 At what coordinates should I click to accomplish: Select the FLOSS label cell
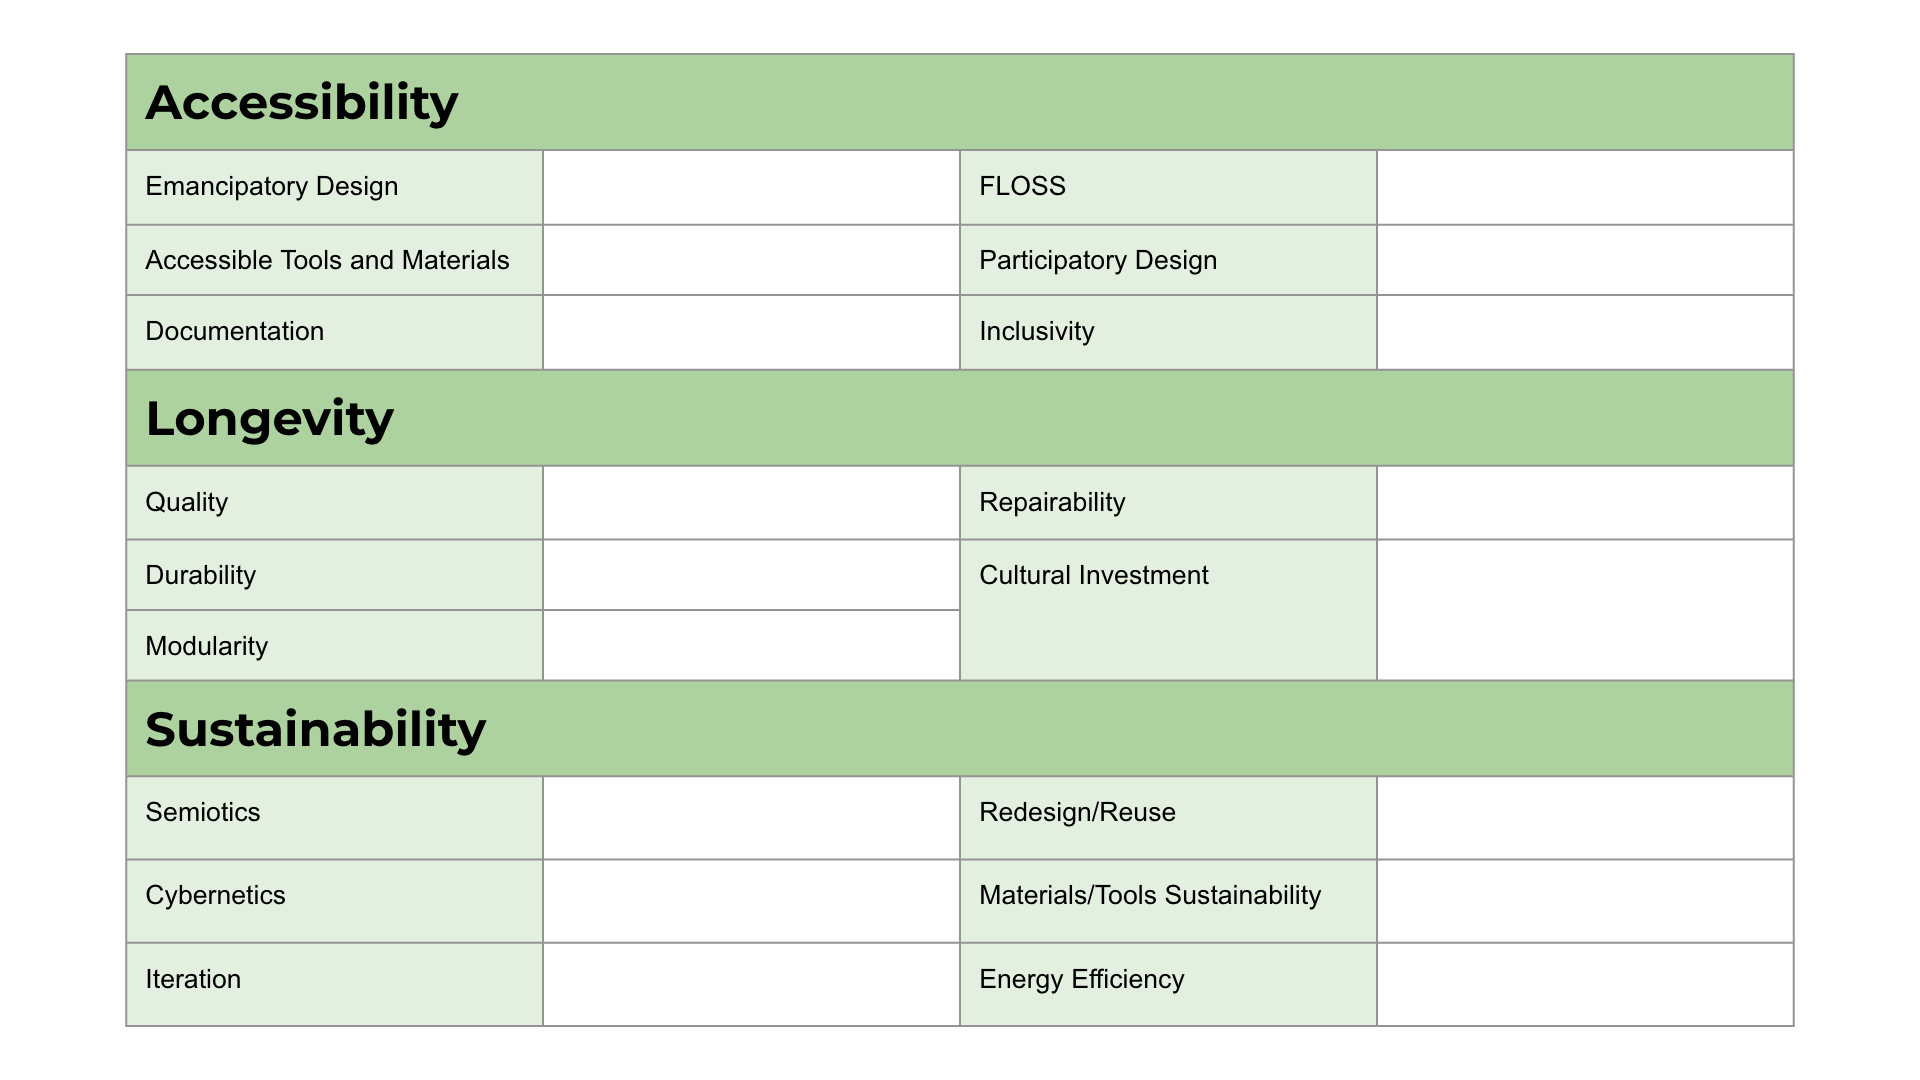tap(1168, 187)
